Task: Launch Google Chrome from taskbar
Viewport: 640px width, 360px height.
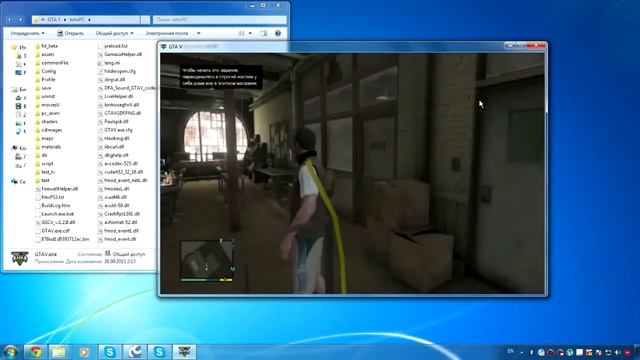Action: coord(35,352)
